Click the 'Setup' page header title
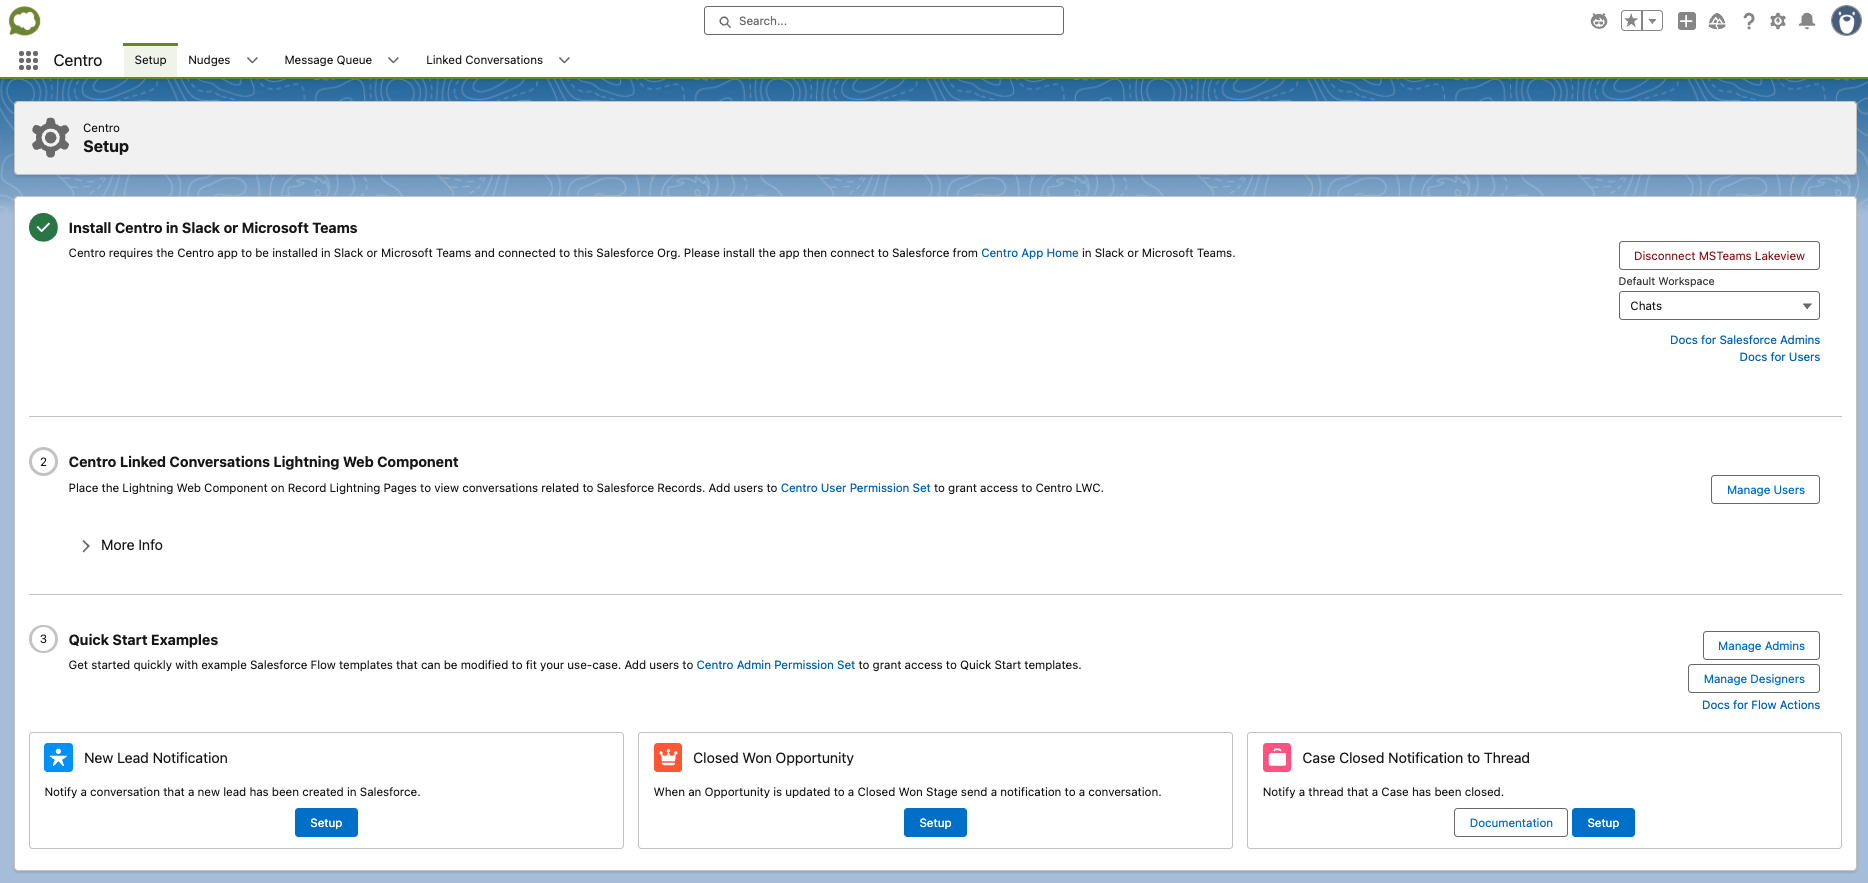 point(106,146)
